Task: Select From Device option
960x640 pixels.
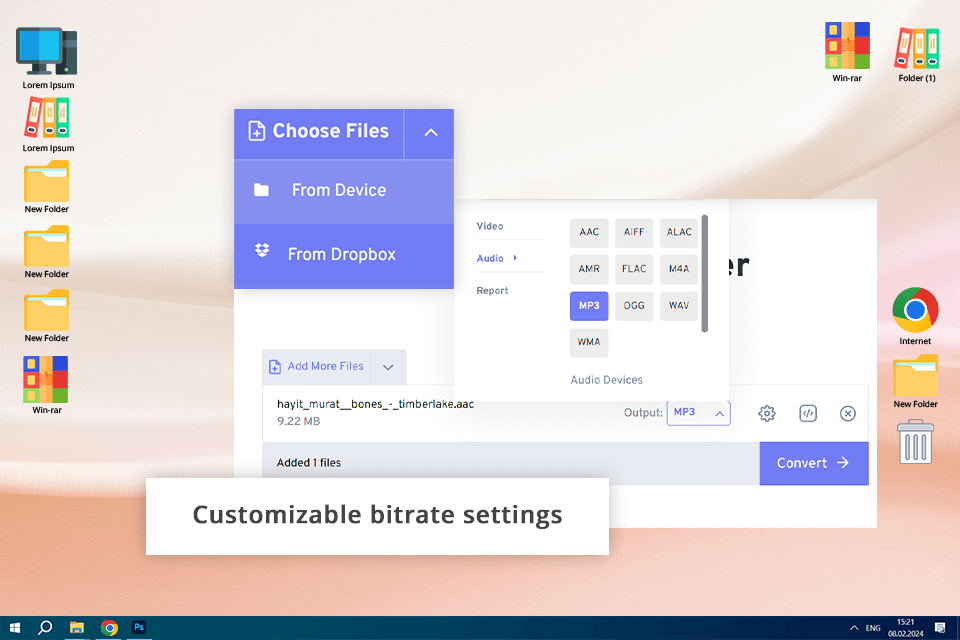Action: (x=344, y=191)
